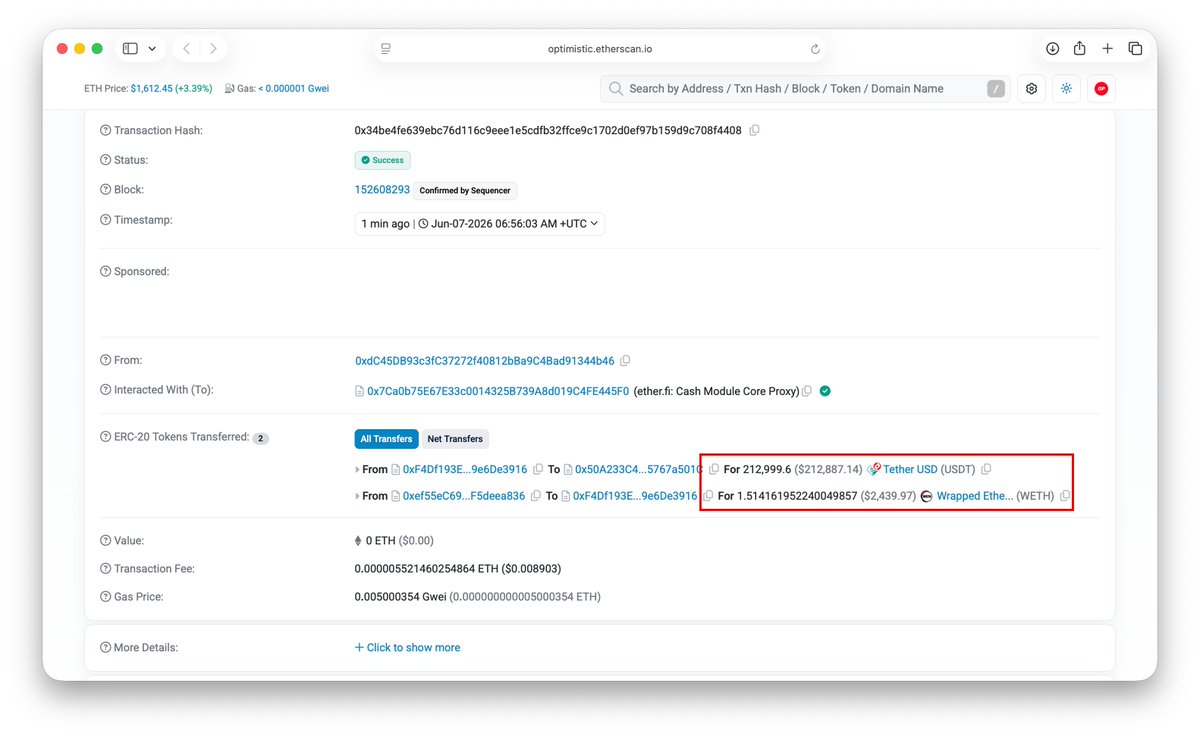This screenshot has height=737, width=1200.
Task: Expand Click to show more details
Action: 407,648
